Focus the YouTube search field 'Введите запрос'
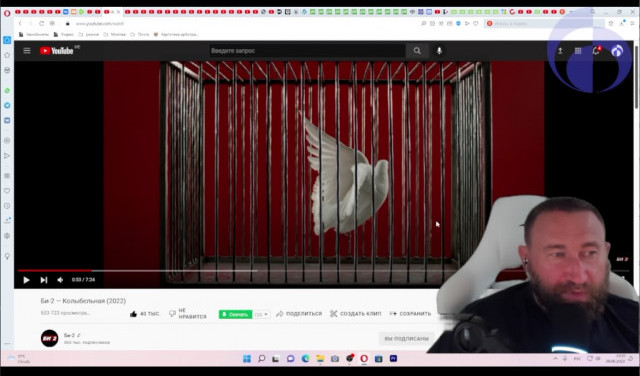This screenshot has width=640, height=376. [x=307, y=51]
